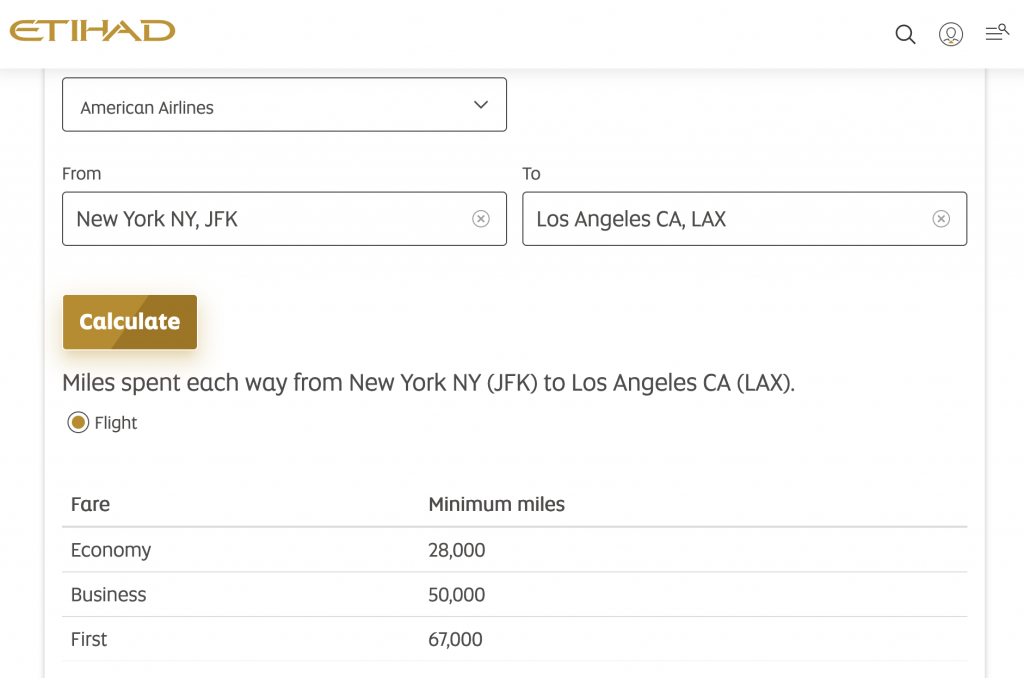Clear the New York JFK origin field
The width and height of the screenshot is (1024, 678).
(481, 219)
